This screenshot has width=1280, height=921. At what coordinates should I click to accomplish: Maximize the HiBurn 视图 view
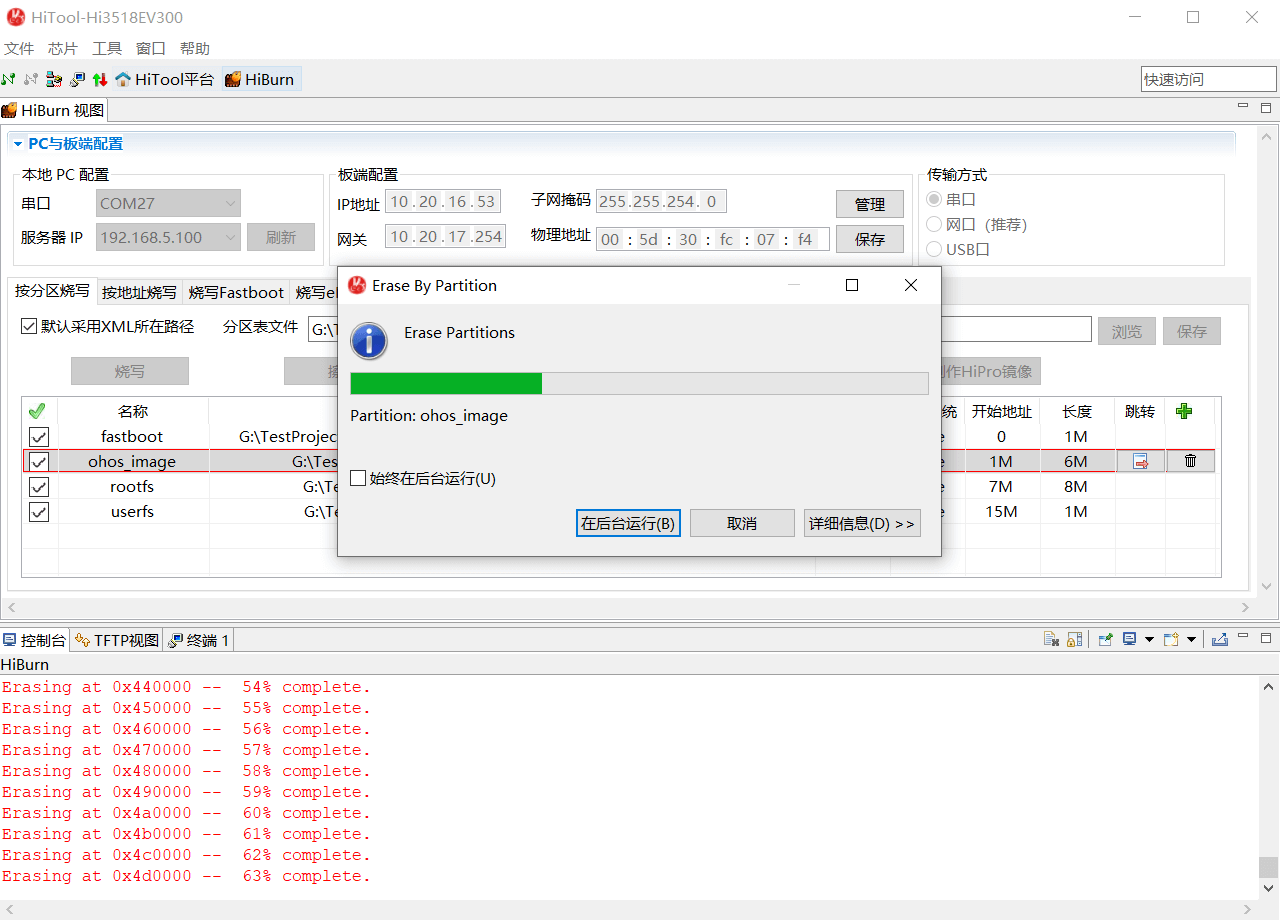tap(1266, 108)
